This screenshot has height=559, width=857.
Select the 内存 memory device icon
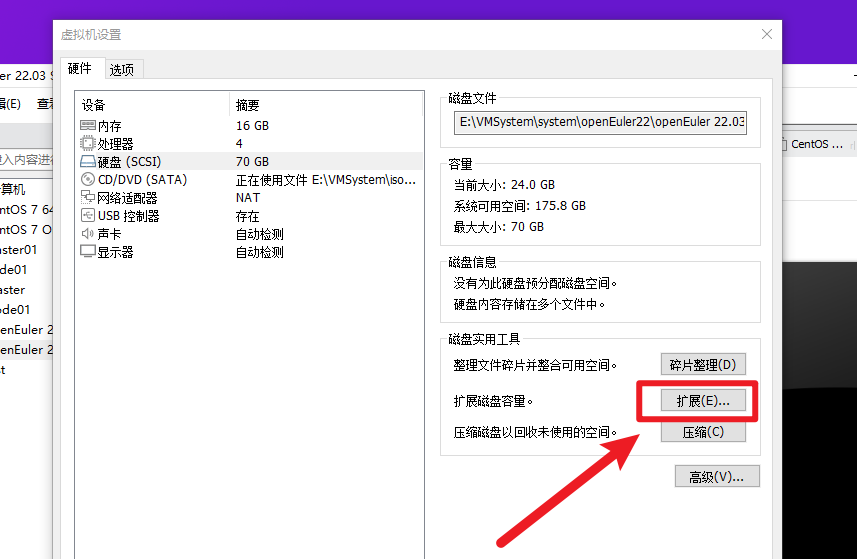click(88, 126)
